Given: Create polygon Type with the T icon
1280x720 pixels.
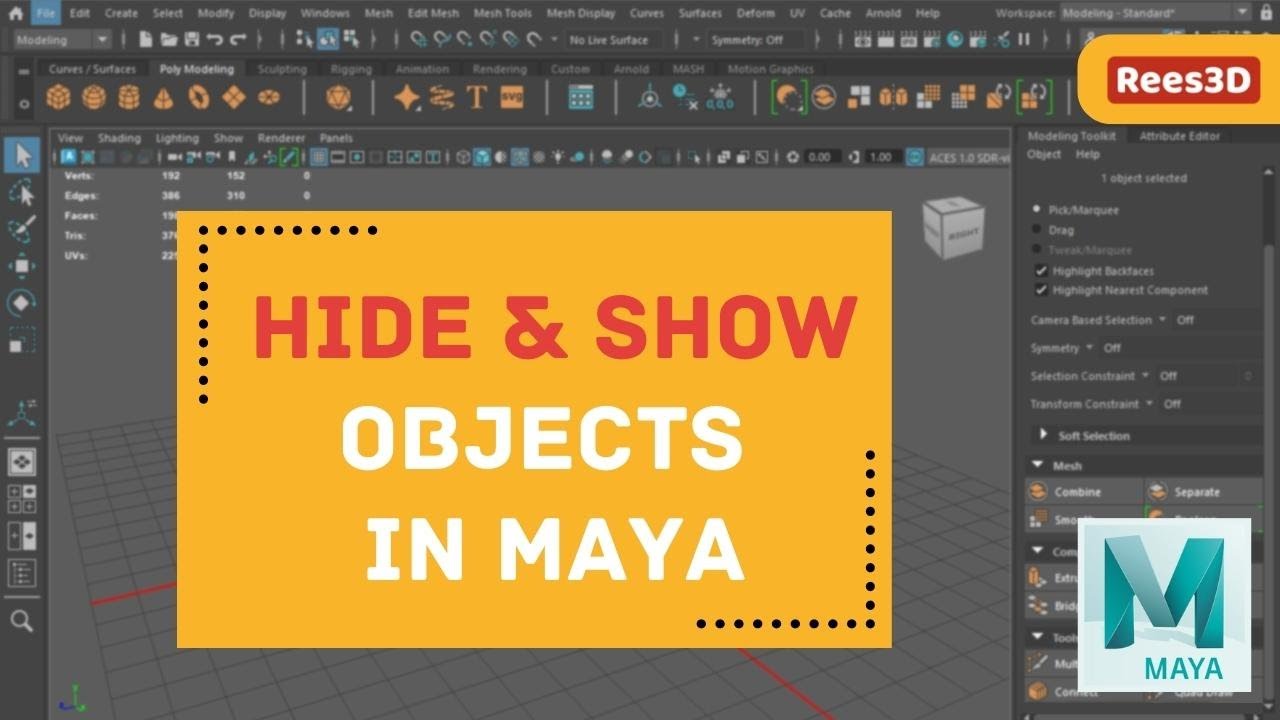Looking at the screenshot, I should 477,97.
